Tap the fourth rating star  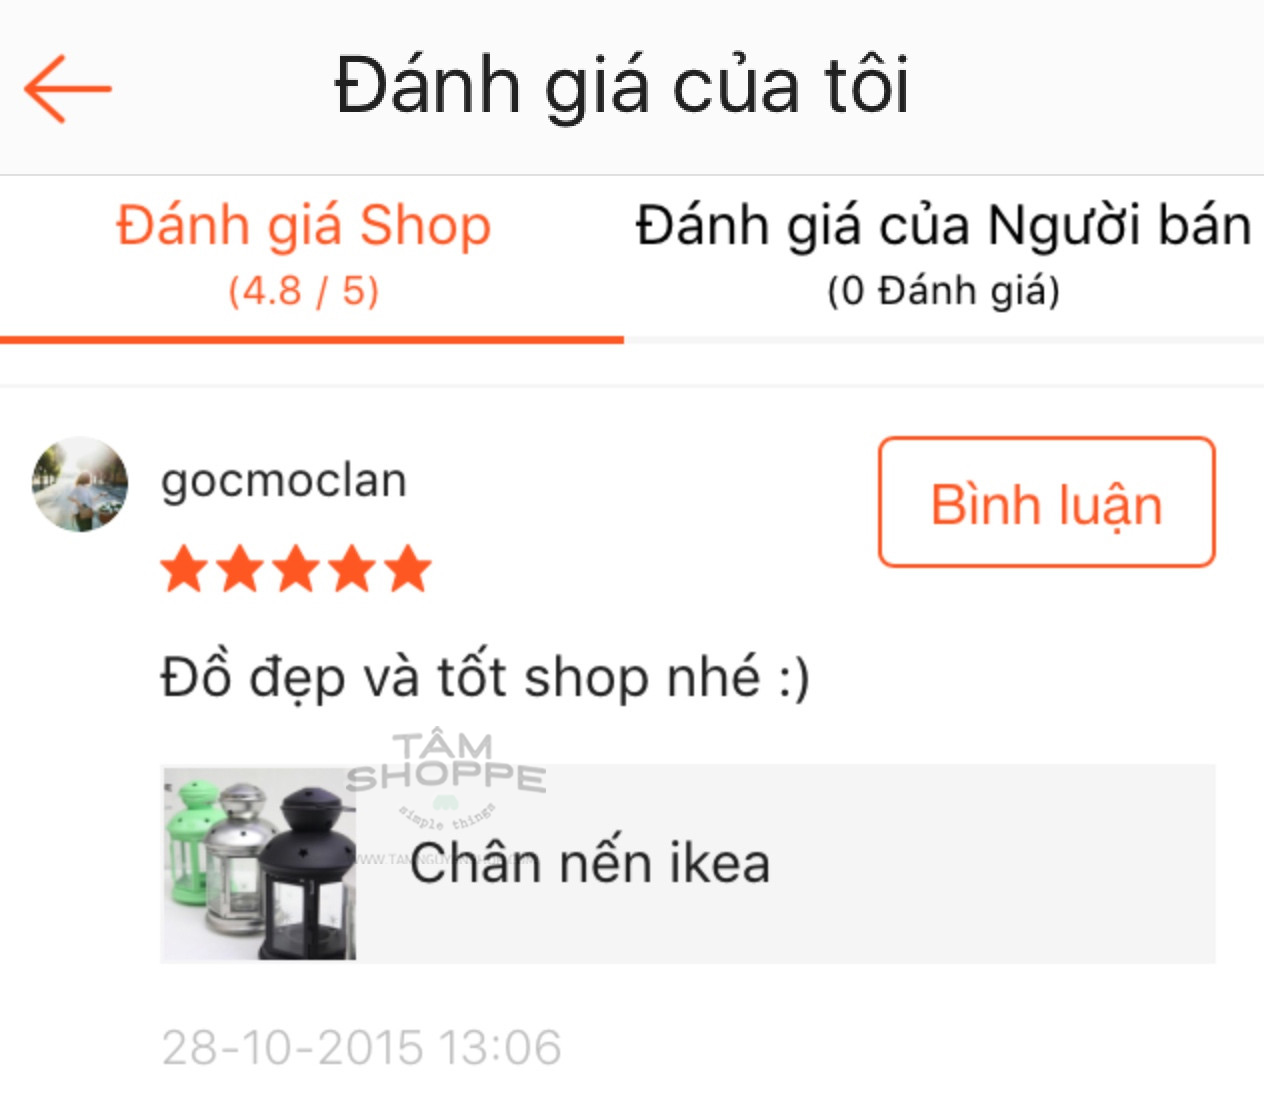click(x=353, y=569)
